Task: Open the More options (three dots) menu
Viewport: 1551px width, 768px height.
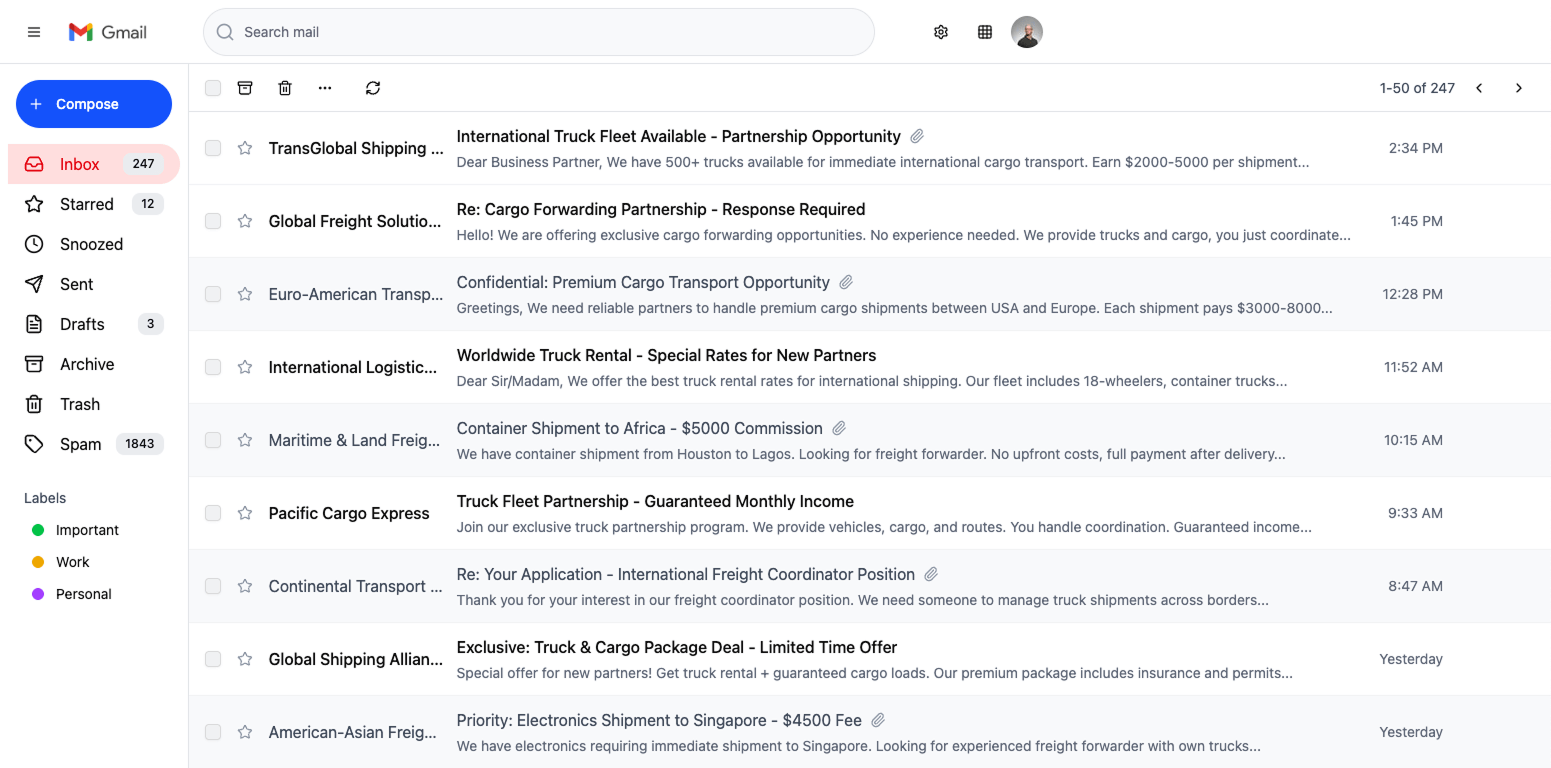Action: [x=324, y=88]
